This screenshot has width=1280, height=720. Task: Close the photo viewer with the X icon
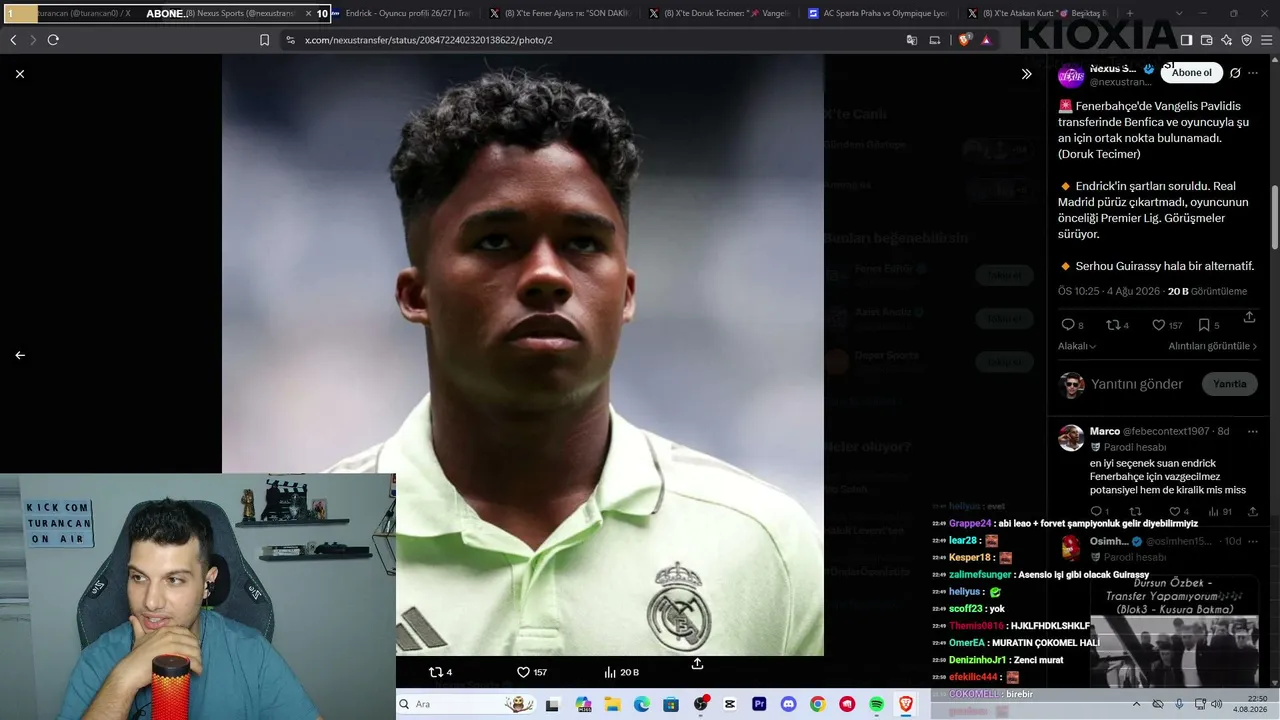20,74
